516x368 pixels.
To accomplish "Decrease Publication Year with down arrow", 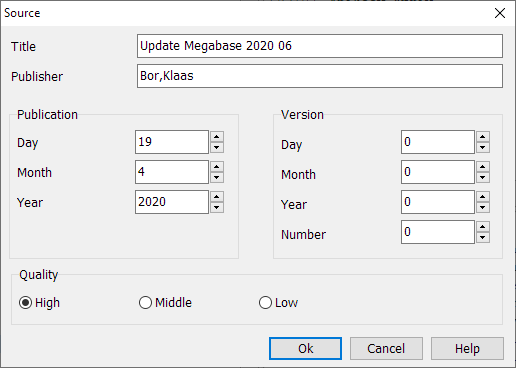I will [x=217, y=207].
